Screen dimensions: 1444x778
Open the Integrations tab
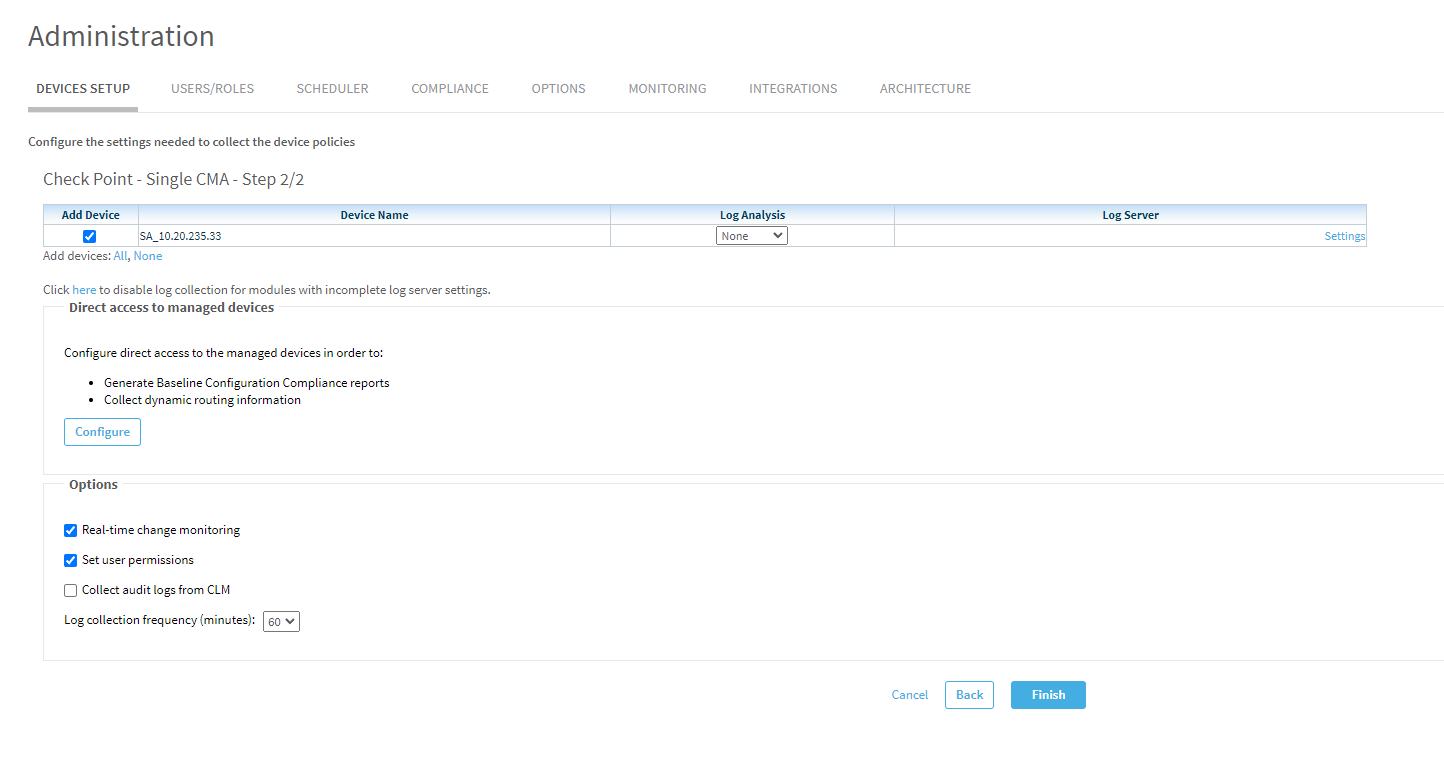coord(793,89)
